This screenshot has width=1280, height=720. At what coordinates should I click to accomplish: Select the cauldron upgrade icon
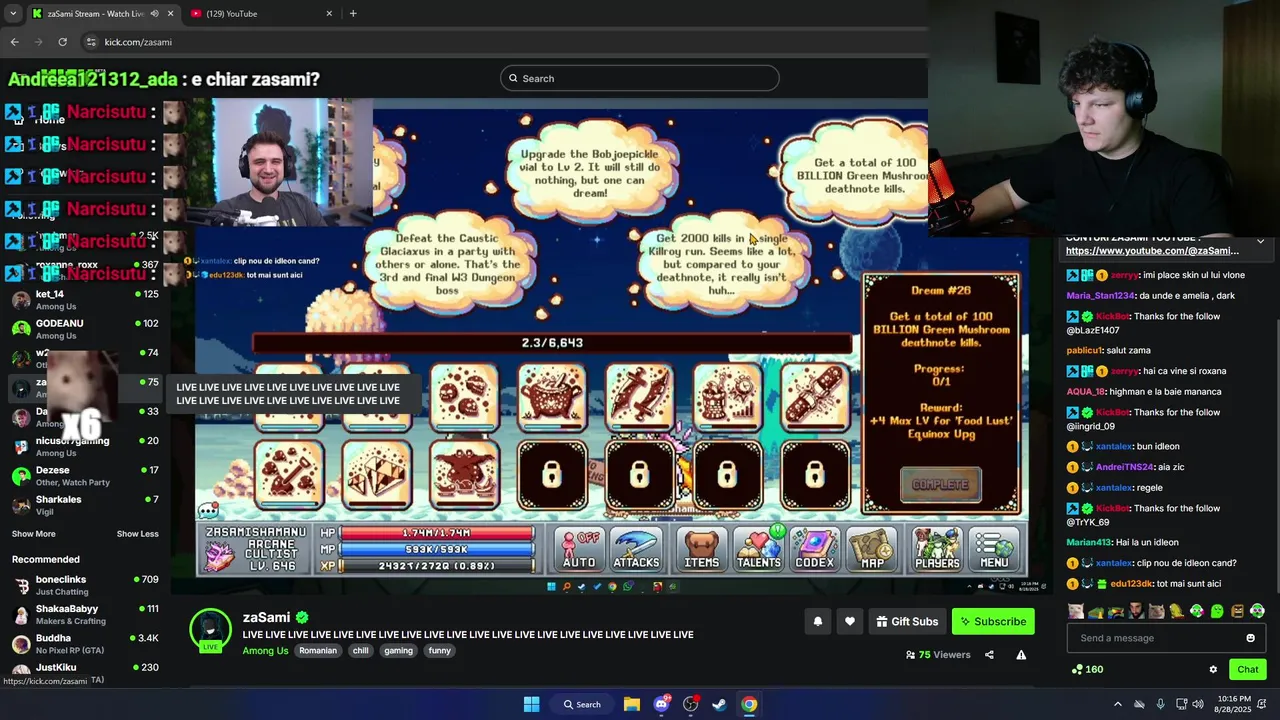coord(552,396)
